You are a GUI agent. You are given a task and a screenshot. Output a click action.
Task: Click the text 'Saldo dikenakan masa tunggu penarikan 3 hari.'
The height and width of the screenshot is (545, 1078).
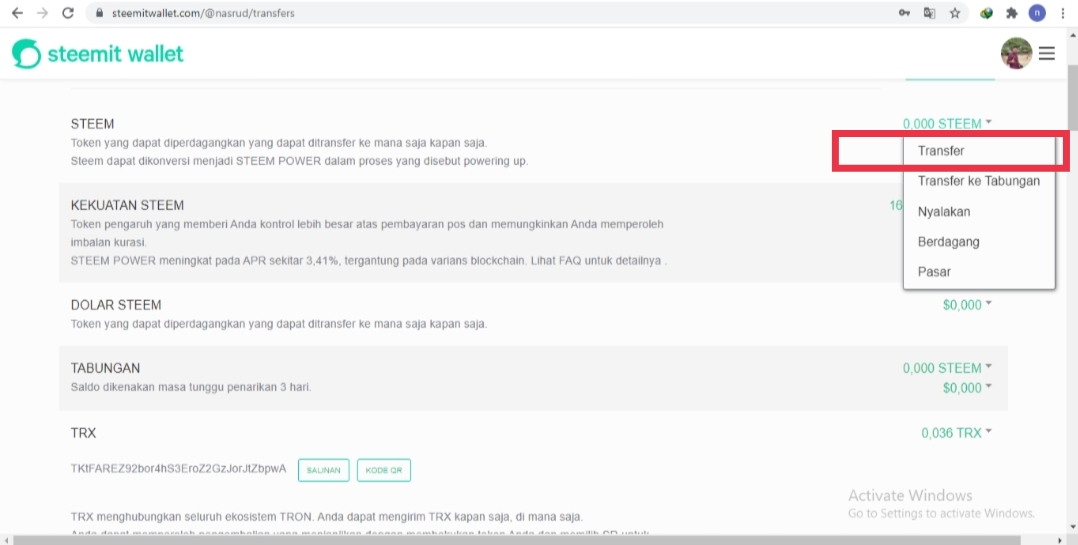click(x=191, y=387)
